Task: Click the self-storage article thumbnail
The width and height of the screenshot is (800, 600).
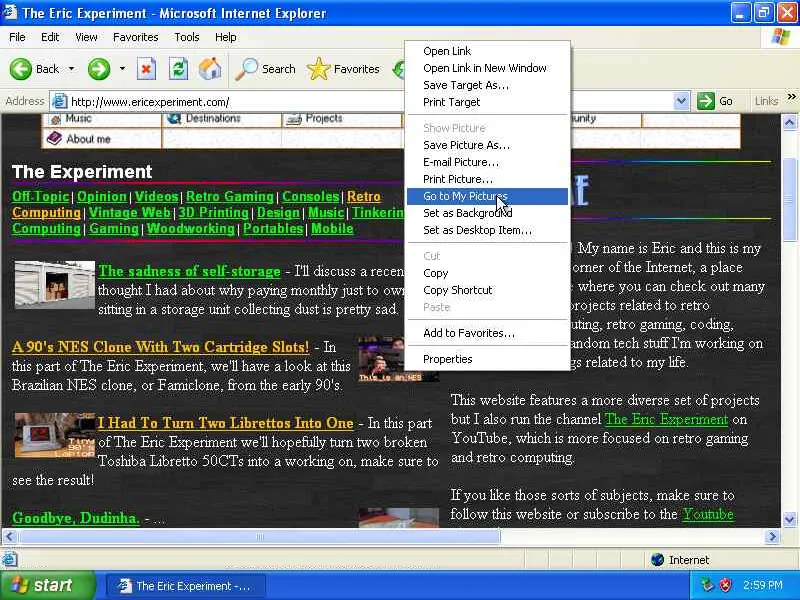Action: (x=55, y=285)
